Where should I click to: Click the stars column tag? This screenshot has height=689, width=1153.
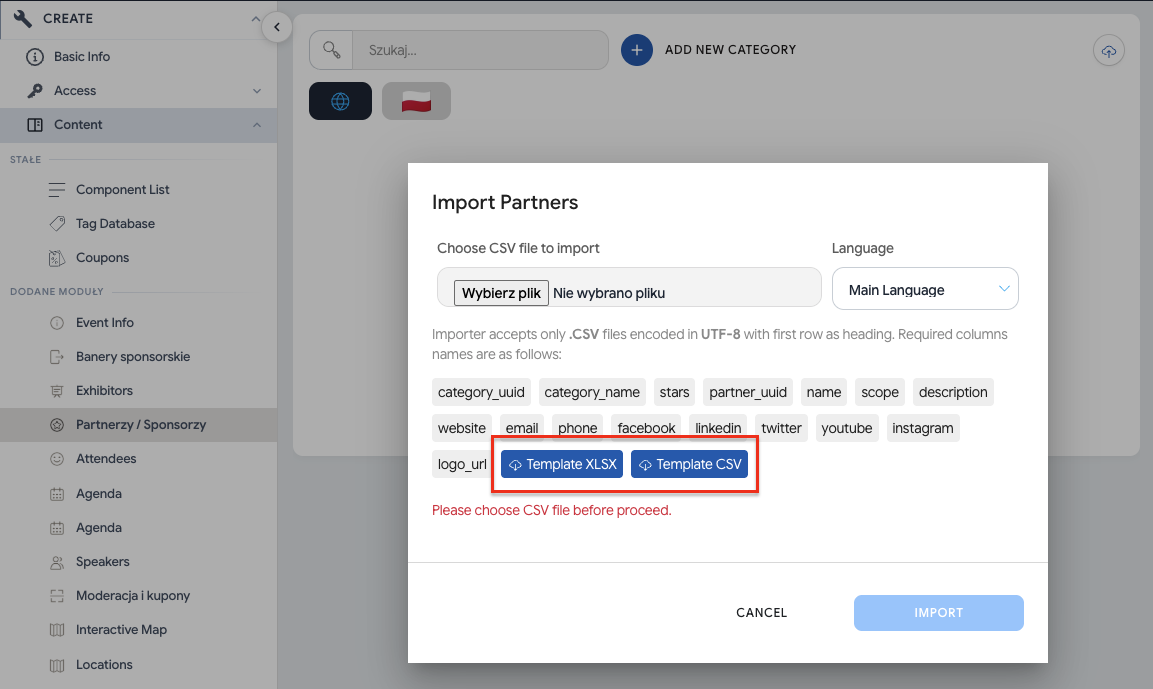tap(674, 392)
